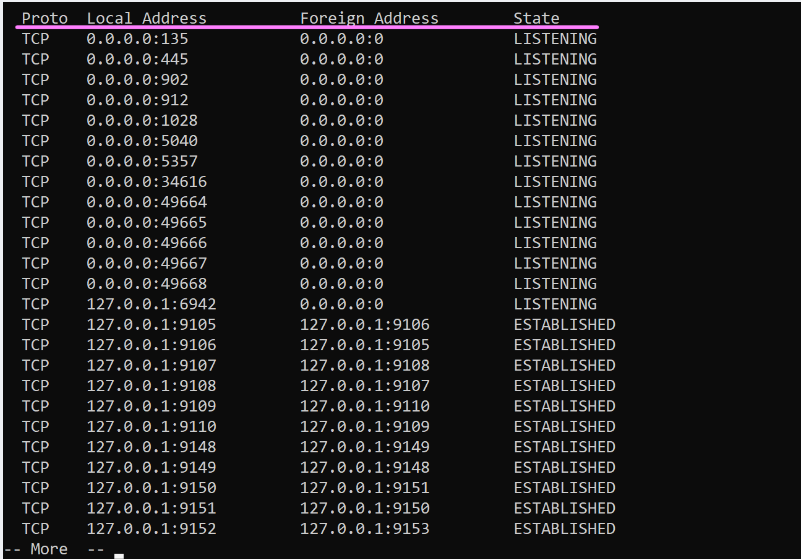
Task: Select local address 0.0.0.0:49664
Action: (147, 202)
